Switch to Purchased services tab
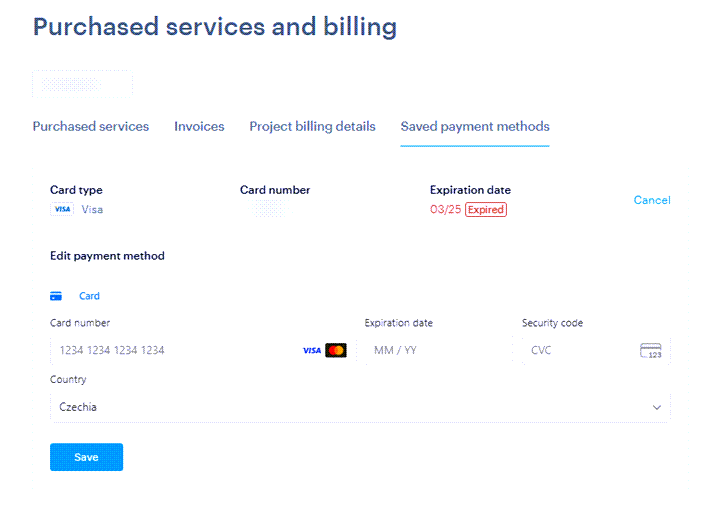 click(x=91, y=126)
